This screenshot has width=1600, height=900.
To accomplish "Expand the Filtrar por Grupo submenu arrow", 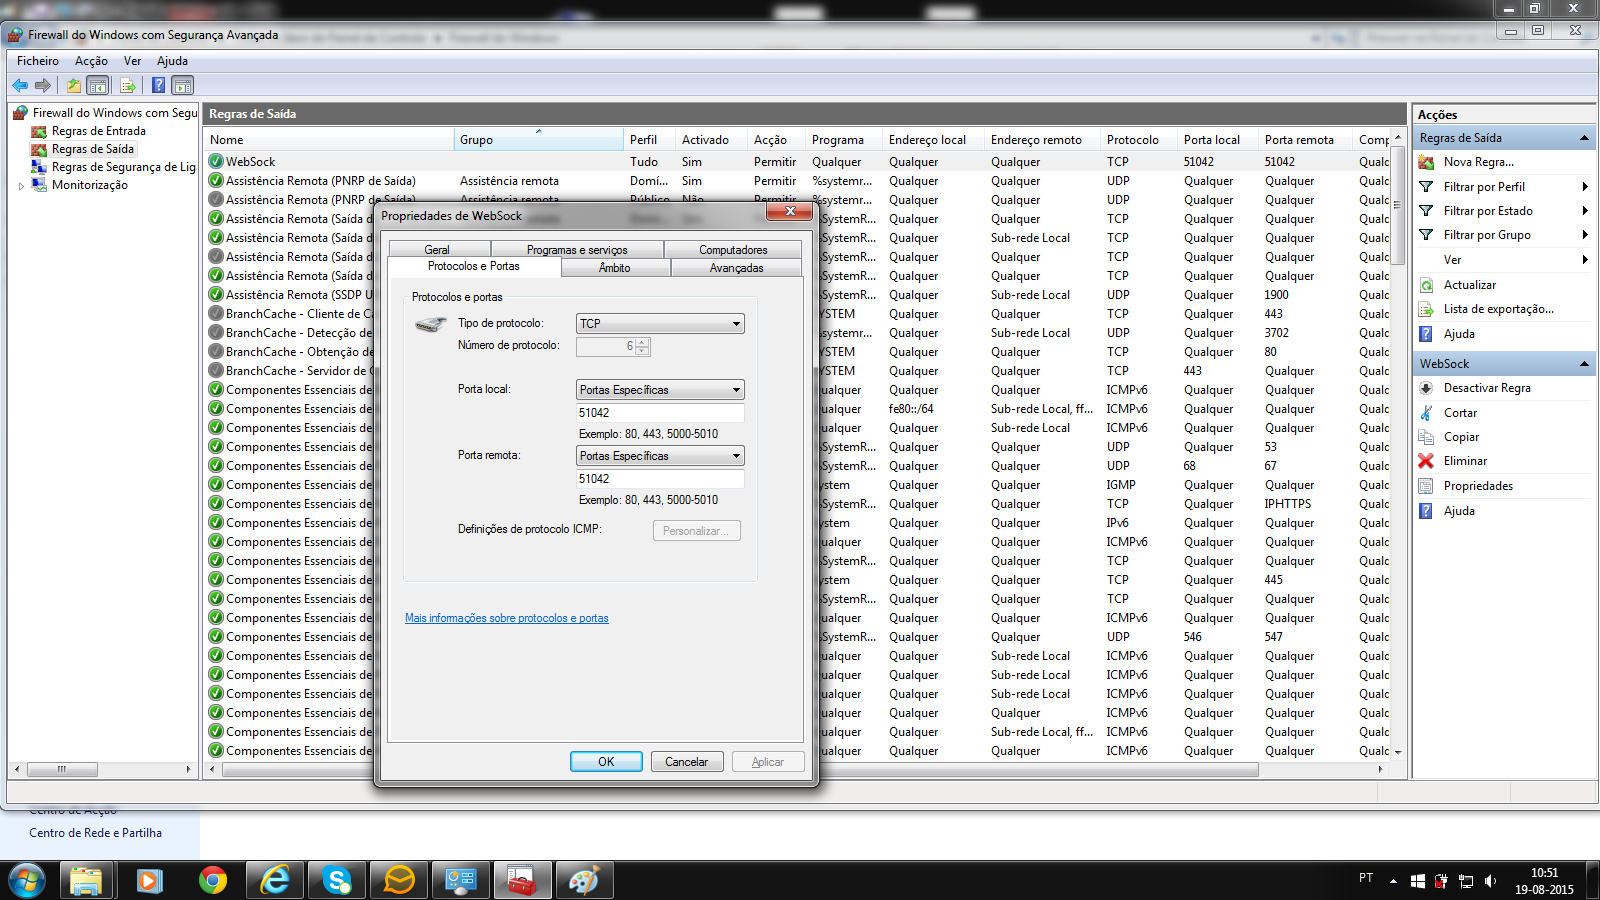I will (x=1585, y=235).
